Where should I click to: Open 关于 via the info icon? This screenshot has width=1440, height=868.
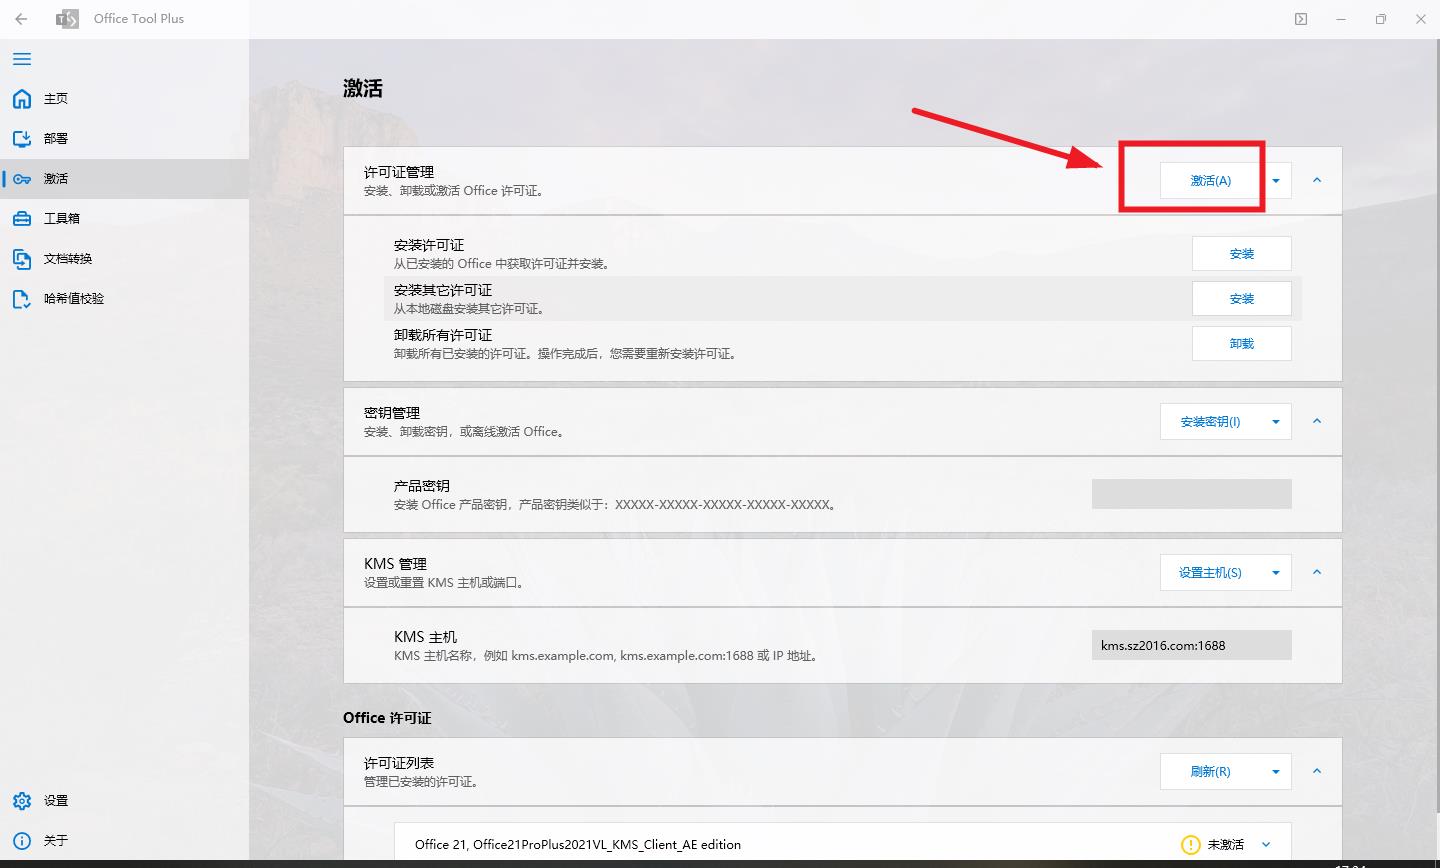pos(22,840)
